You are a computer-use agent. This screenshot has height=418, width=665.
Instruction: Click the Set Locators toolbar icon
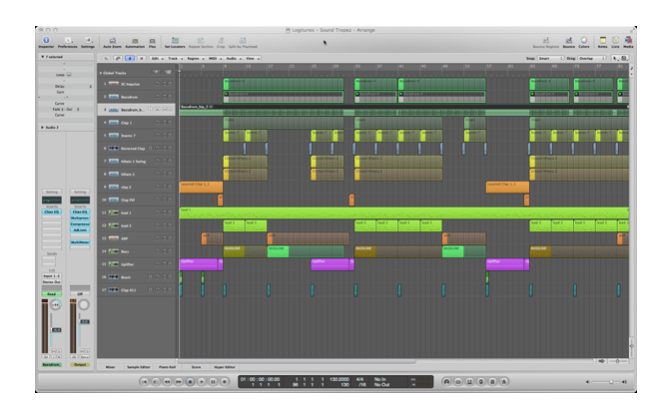pyautogui.click(x=175, y=41)
